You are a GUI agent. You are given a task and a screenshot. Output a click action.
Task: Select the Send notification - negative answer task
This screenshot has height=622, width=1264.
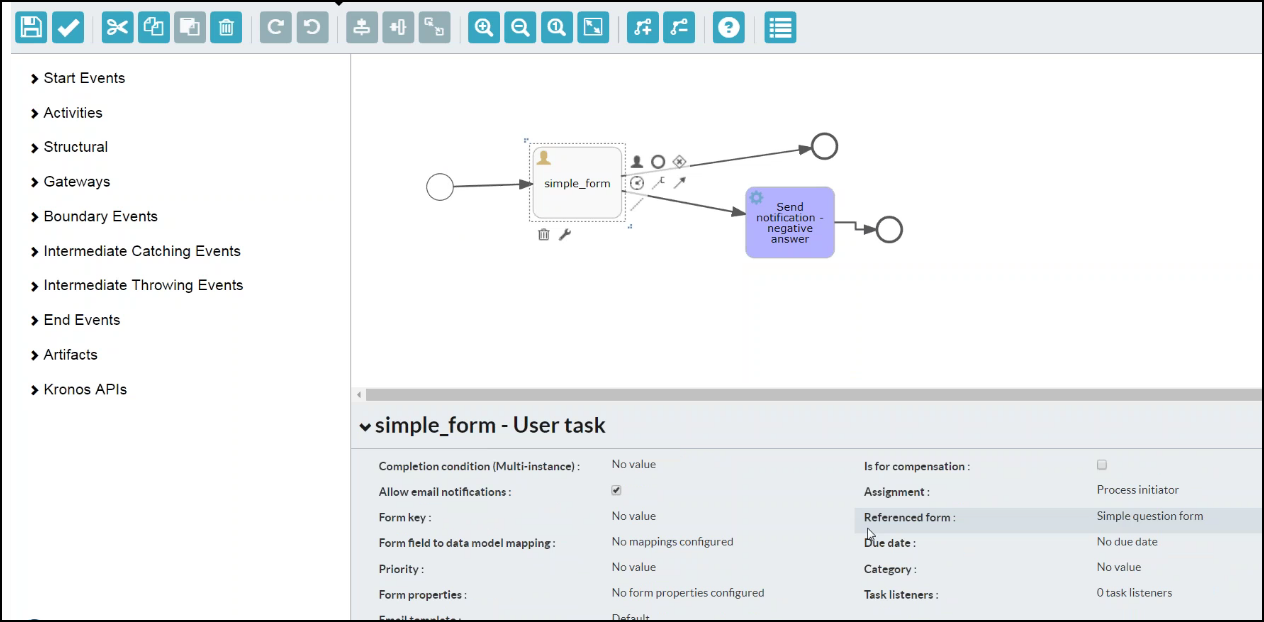tap(790, 222)
